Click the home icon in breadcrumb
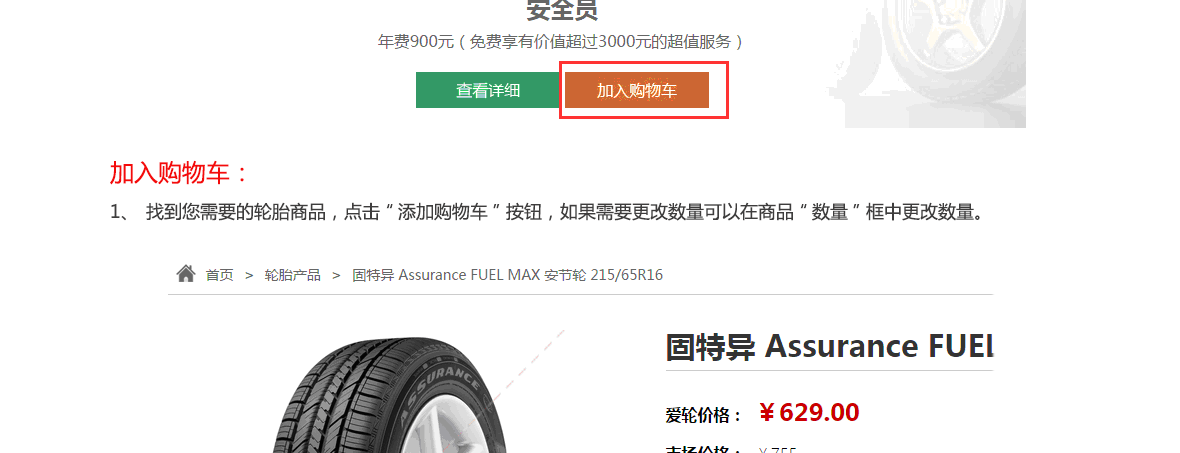The height and width of the screenshot is (453, 1180). coord(186,274)
